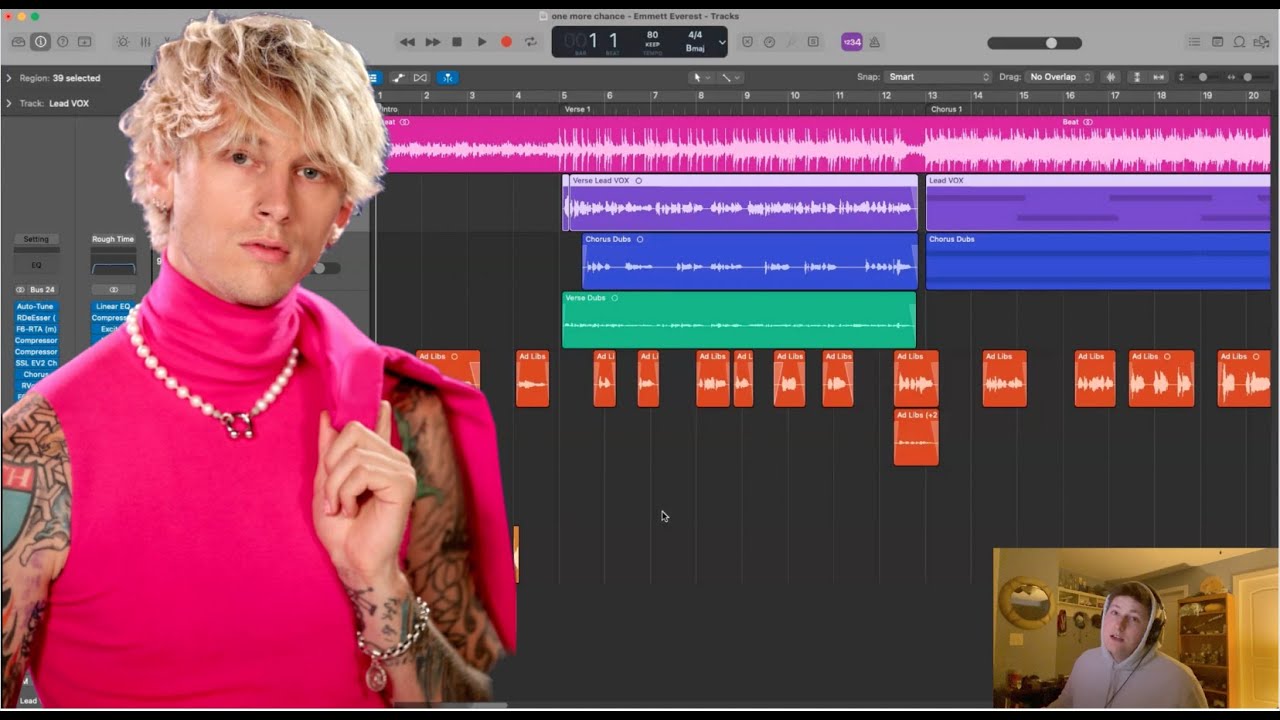Click the Chorus 1 arrangement marker
The height and width of the screenshot is (720, 1280).
[x=946, y=109]
